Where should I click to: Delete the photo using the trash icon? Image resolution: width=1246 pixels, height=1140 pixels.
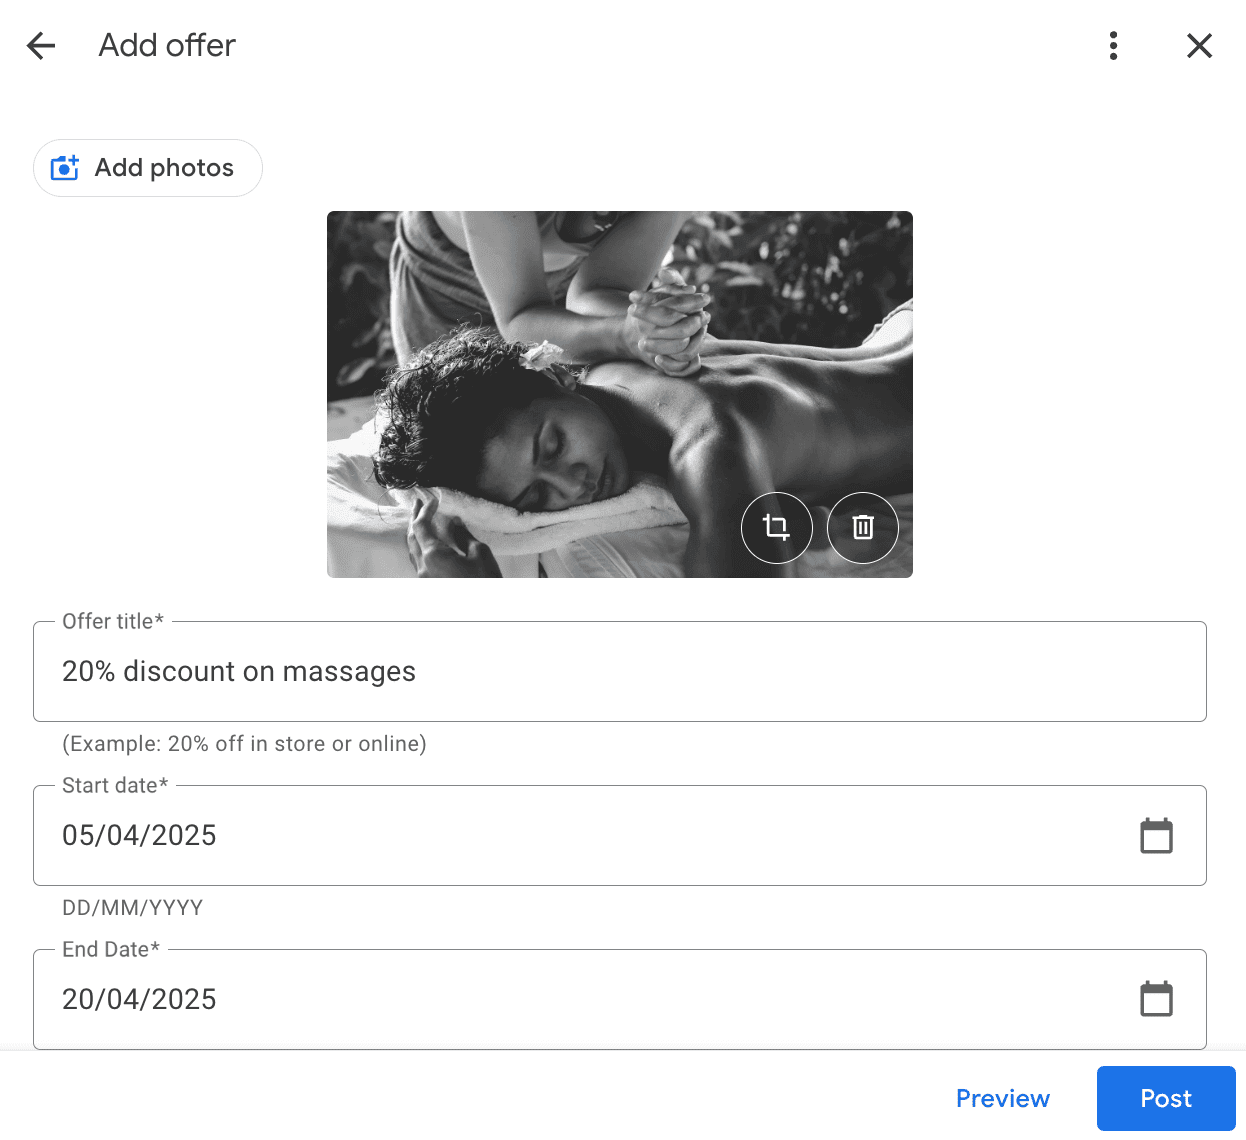[863, 528]
